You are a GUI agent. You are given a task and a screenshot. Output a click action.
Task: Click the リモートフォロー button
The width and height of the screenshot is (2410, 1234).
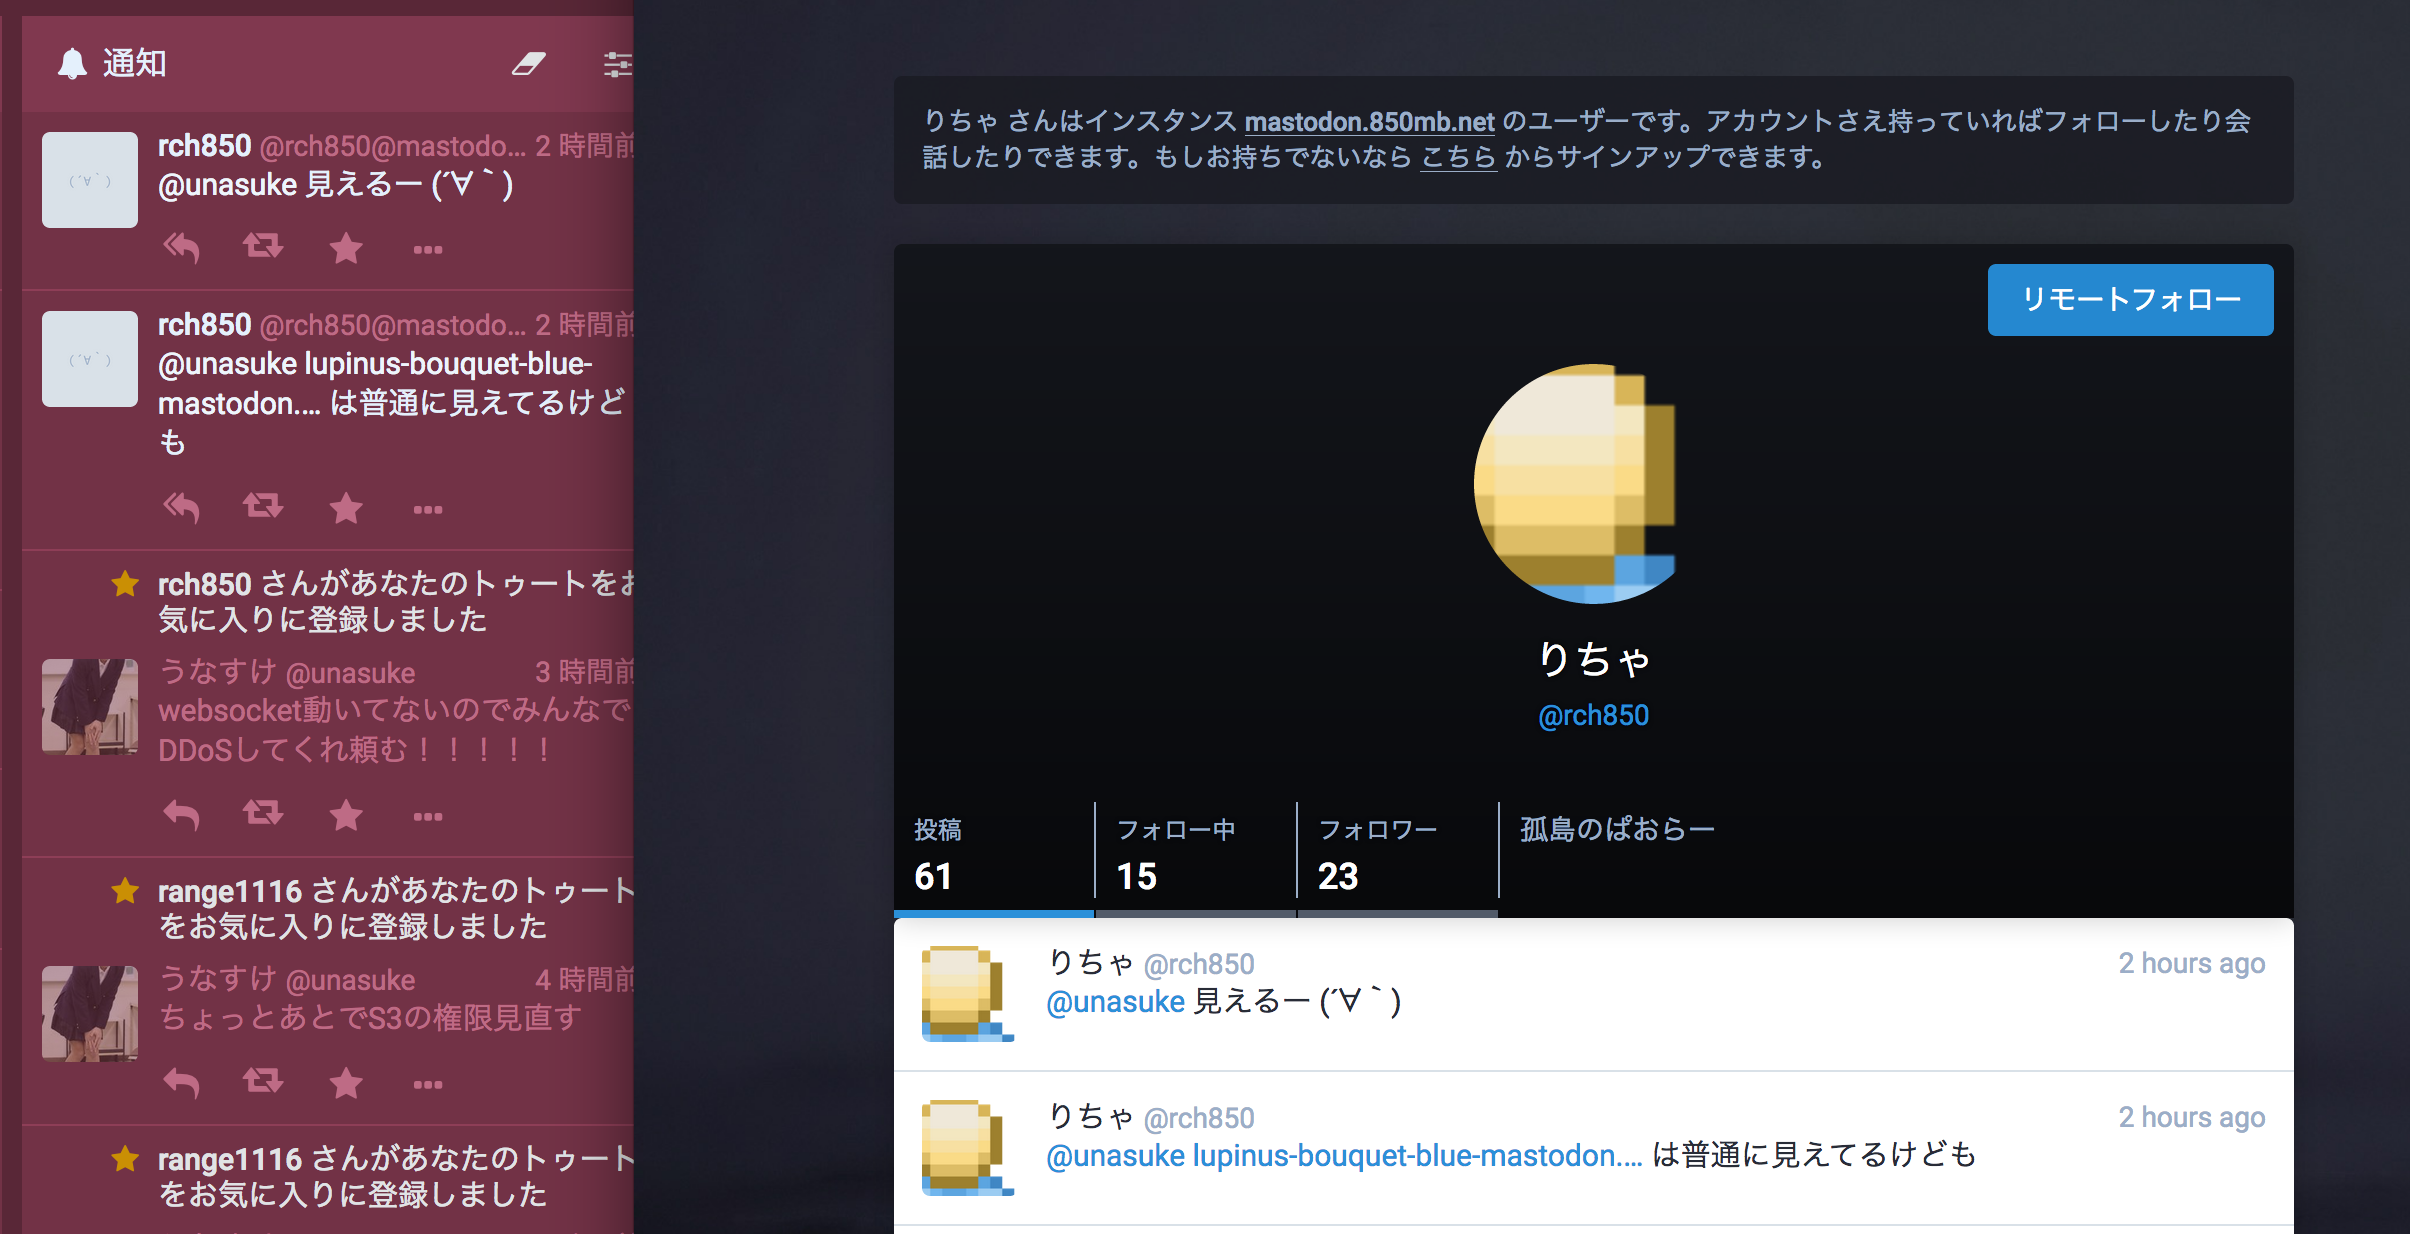point(2130,299)
